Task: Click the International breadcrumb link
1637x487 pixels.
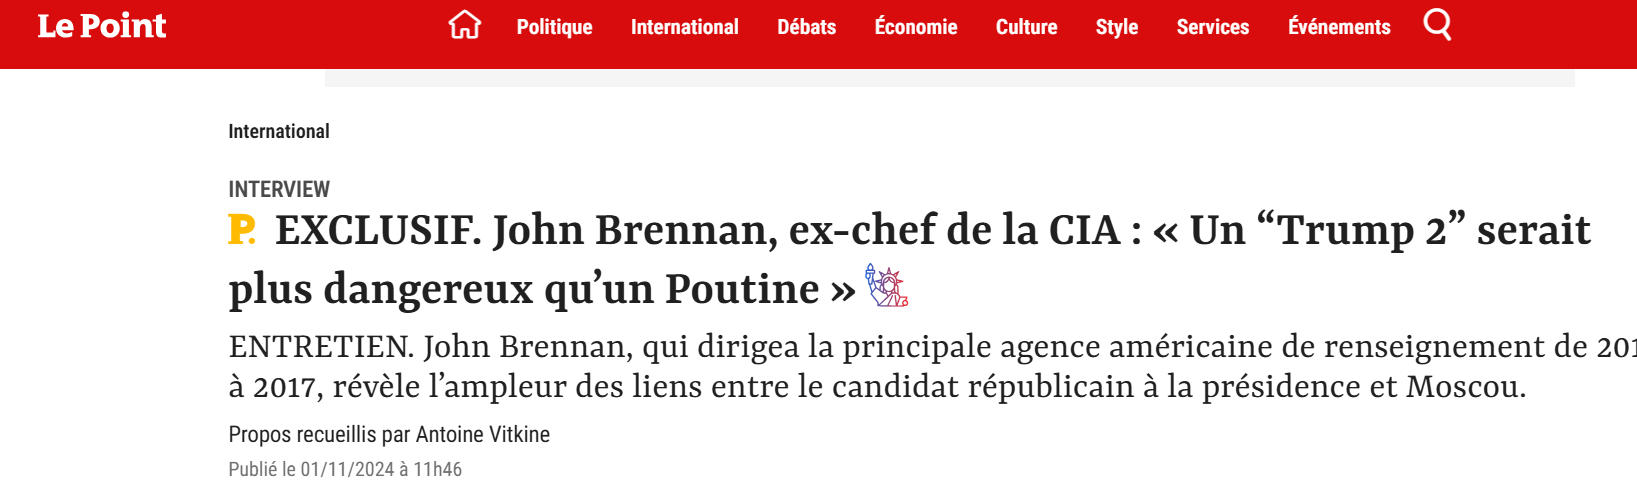Action: click(279, 131)
